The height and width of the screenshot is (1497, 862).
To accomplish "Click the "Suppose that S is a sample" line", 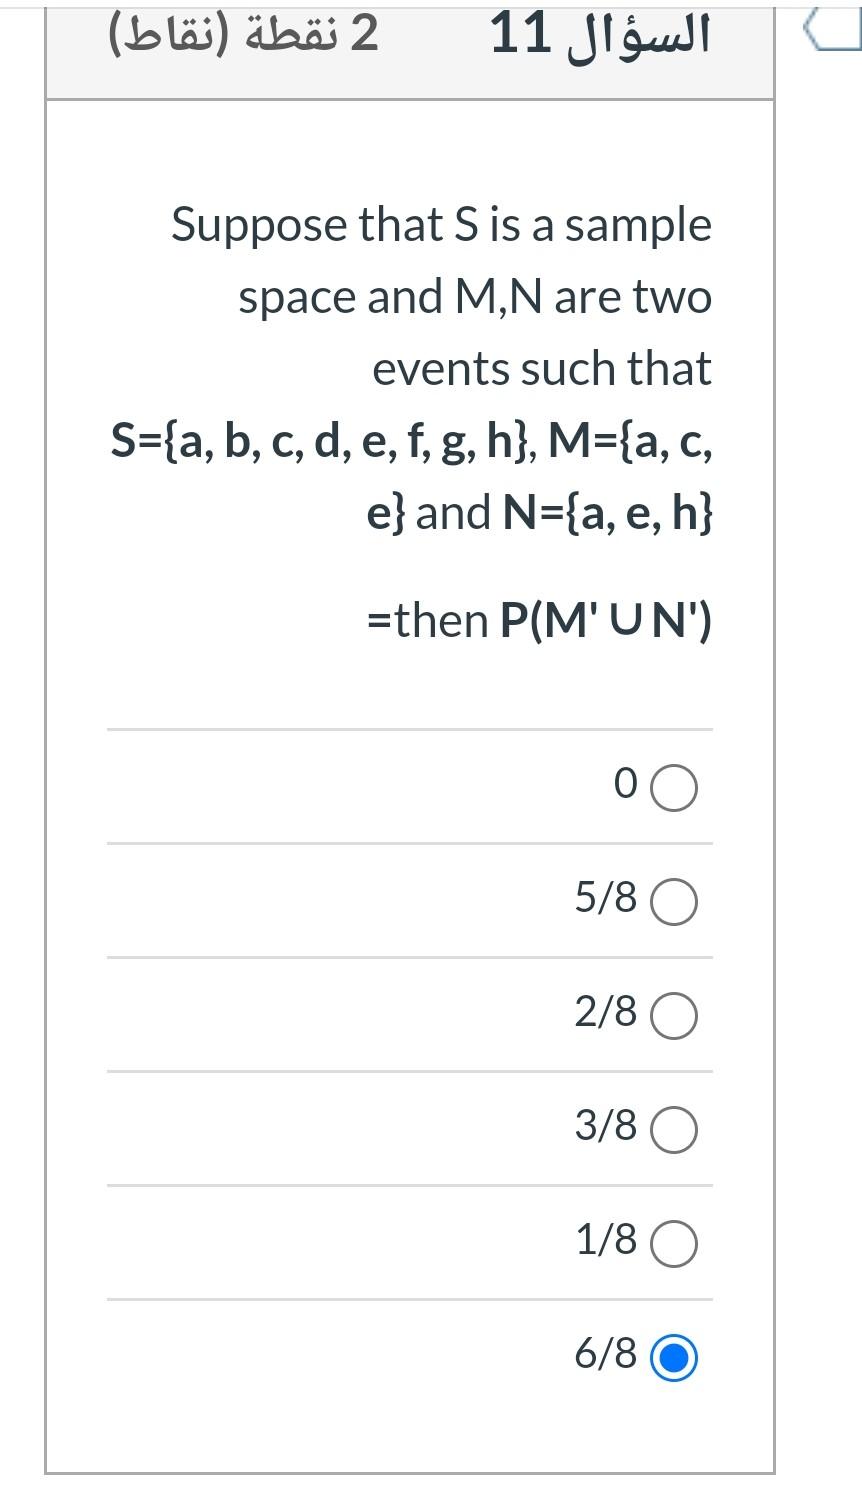I will point(441,225).
